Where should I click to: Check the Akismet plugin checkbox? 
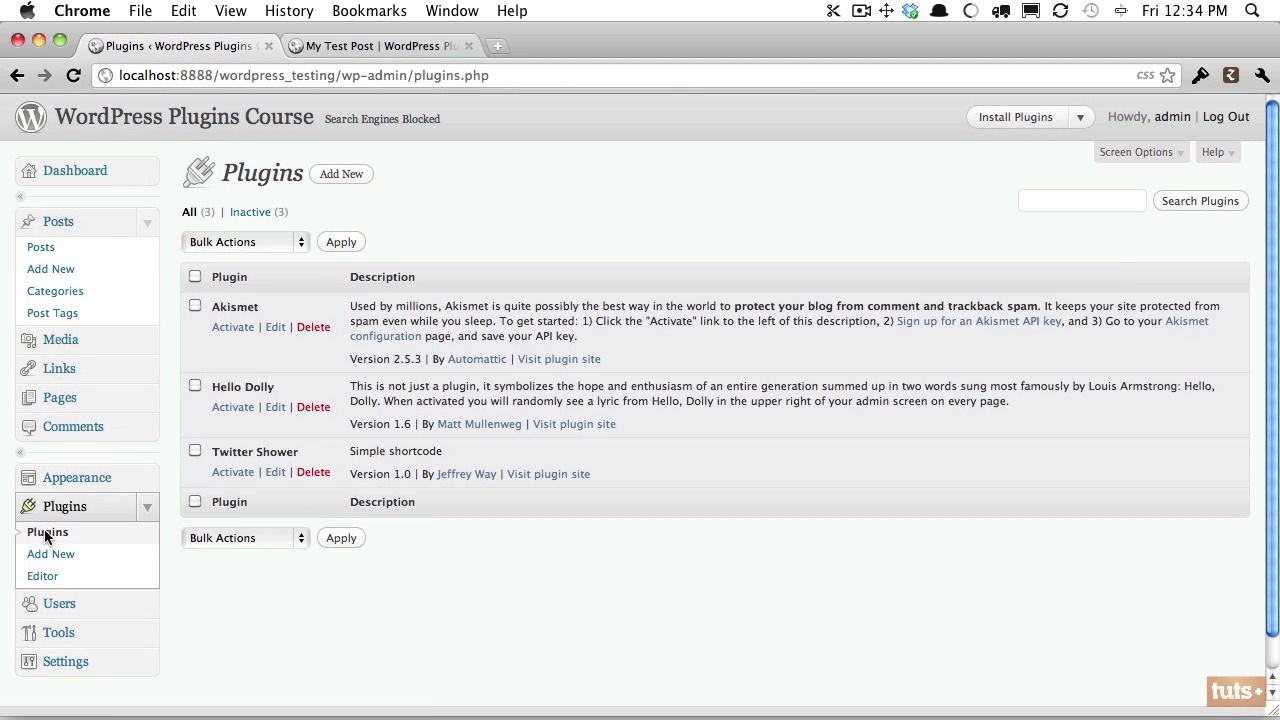[195, 305]
